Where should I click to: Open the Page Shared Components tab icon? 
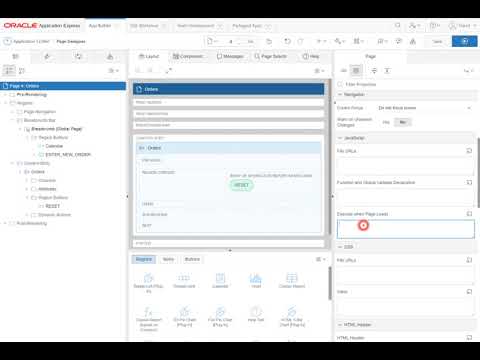110,57
